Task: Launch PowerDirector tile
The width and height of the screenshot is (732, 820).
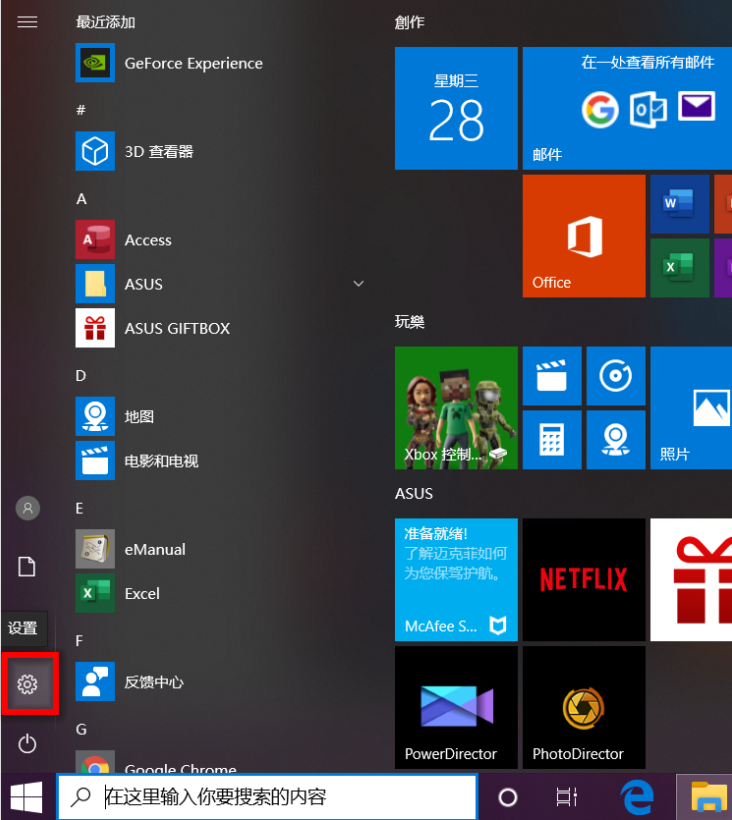Action: [456, 706]
